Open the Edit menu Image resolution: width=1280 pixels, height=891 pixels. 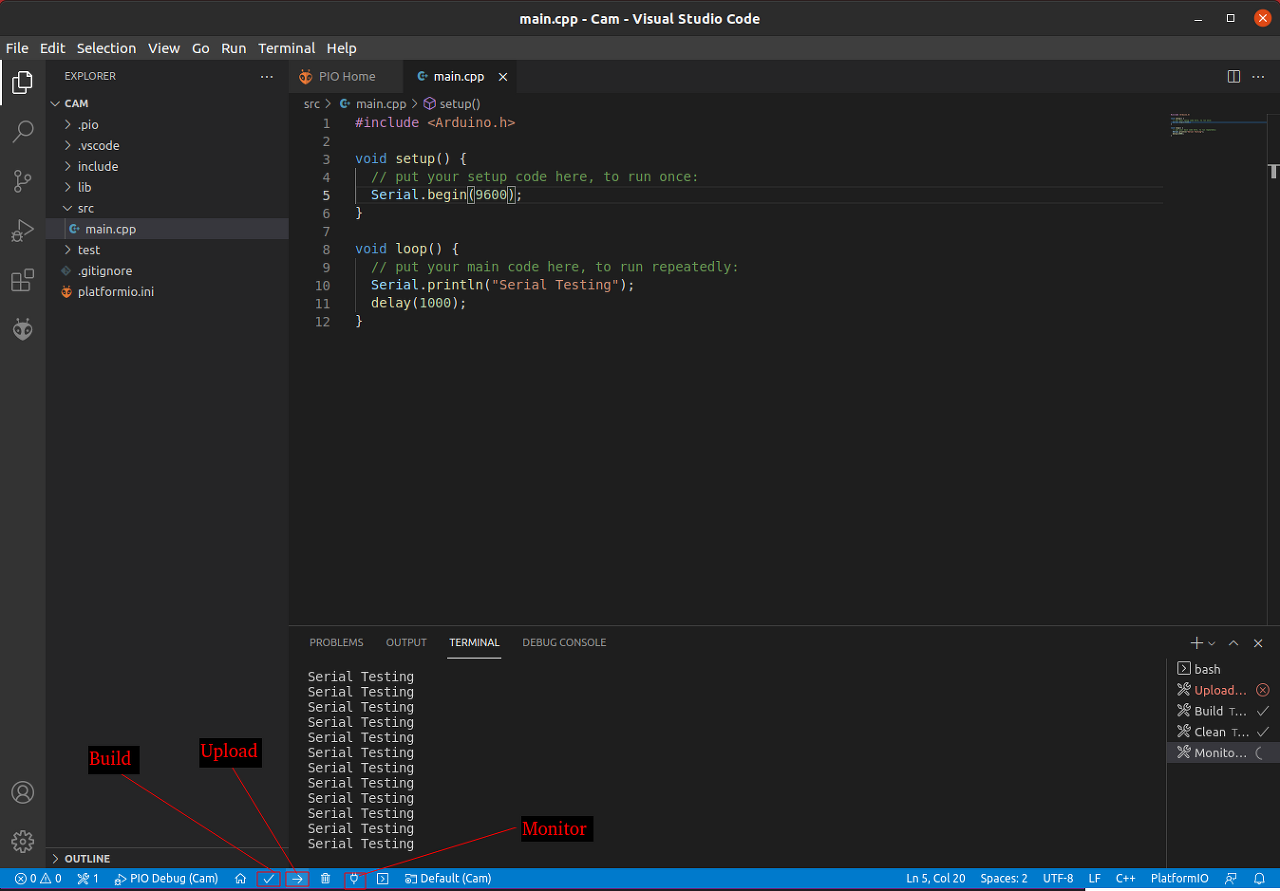point(52,48)
